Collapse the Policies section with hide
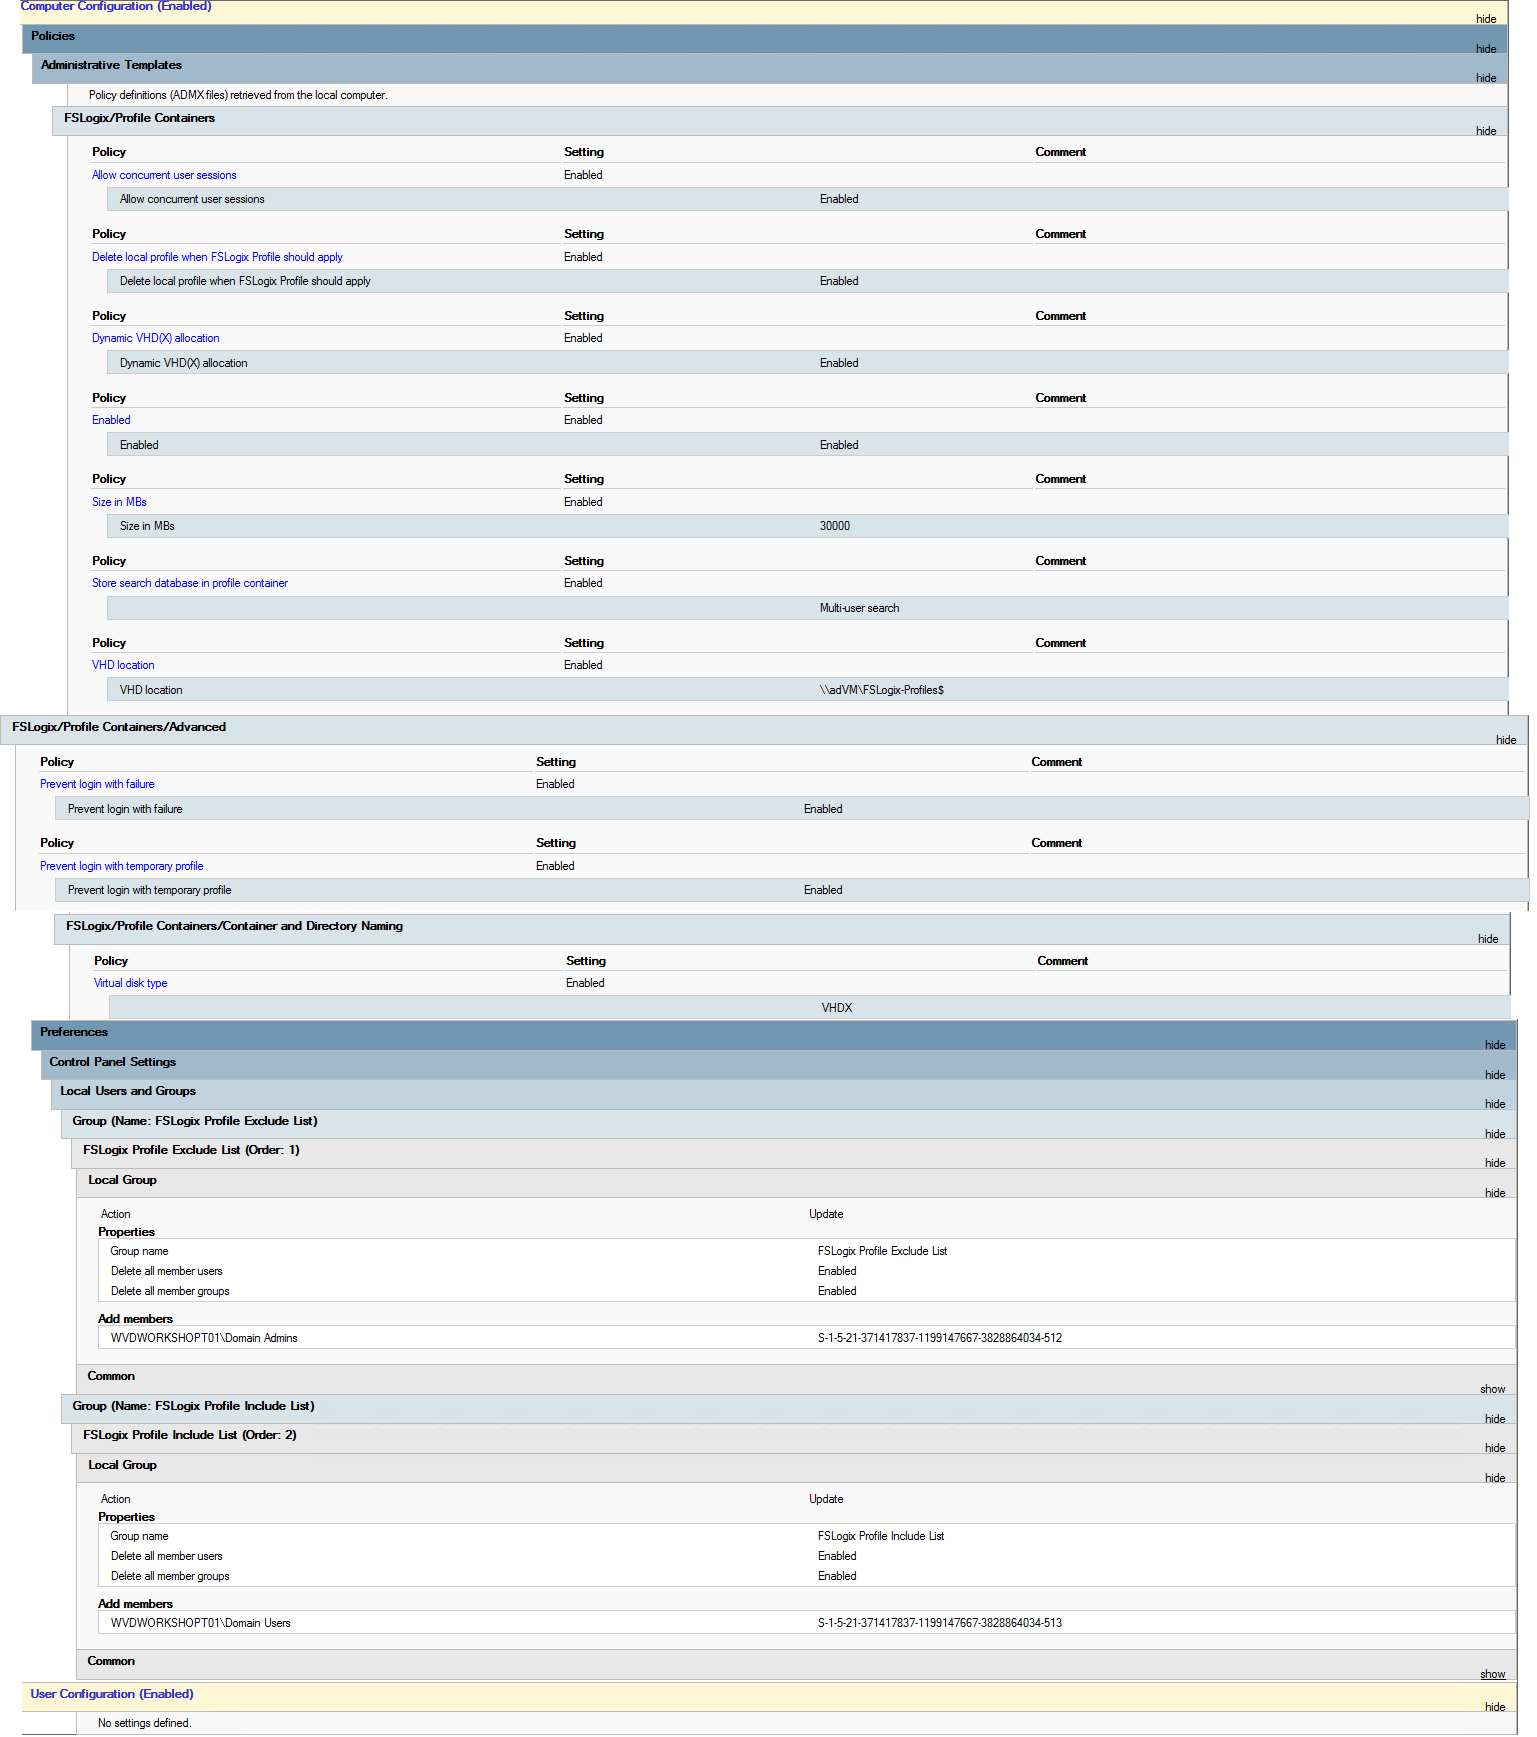This screenshot has height=1737, width=1537. 1486,49
